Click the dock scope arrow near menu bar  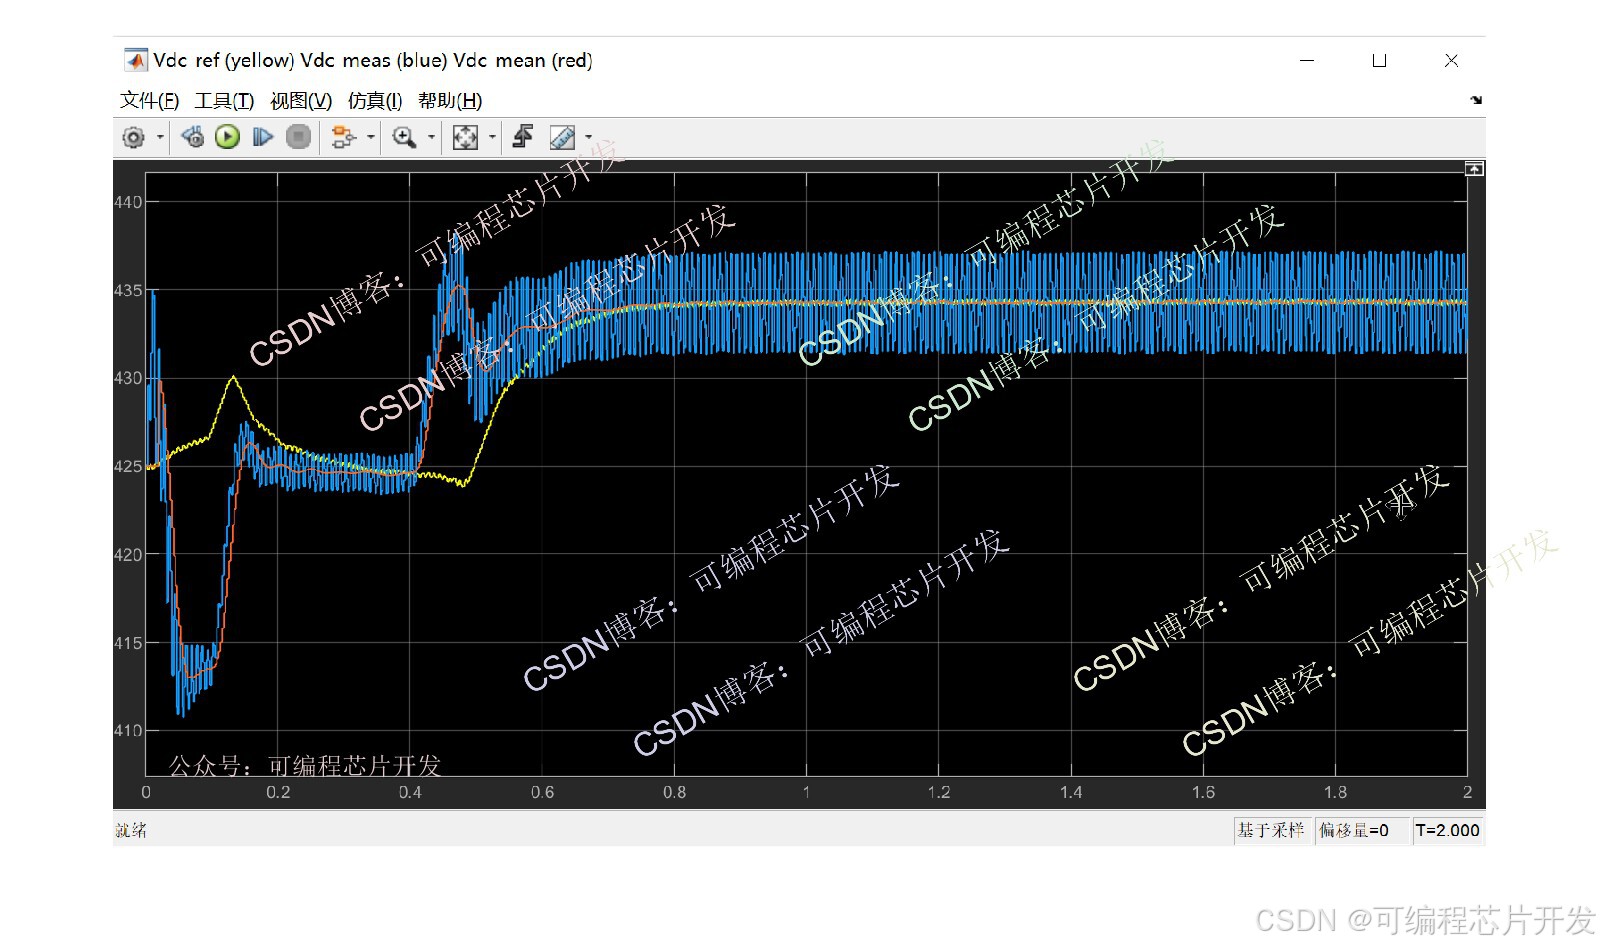point(1476,100)
